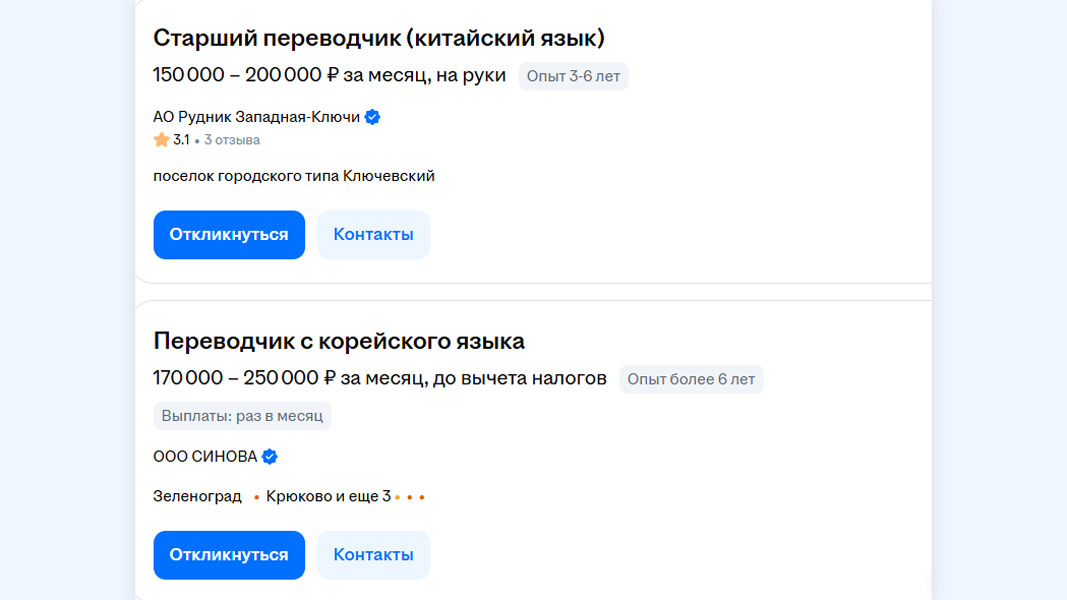Image resolution: width=1067 pixels, height=600 pixels.
Task: Show Контакты for the ООО СИНОВА vacancy
Action: point(373,555)
